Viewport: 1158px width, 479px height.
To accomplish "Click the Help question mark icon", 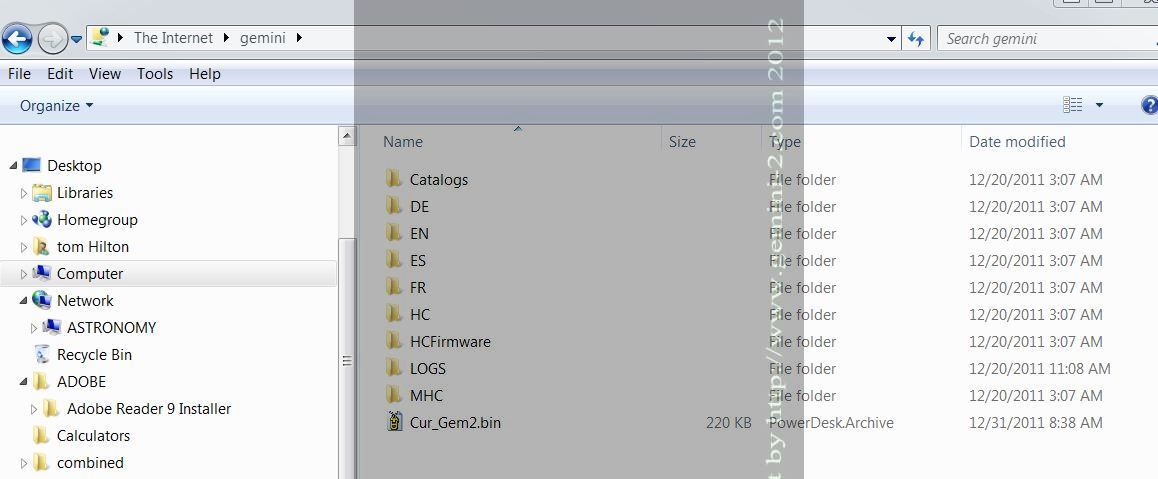I will 1149,105.
